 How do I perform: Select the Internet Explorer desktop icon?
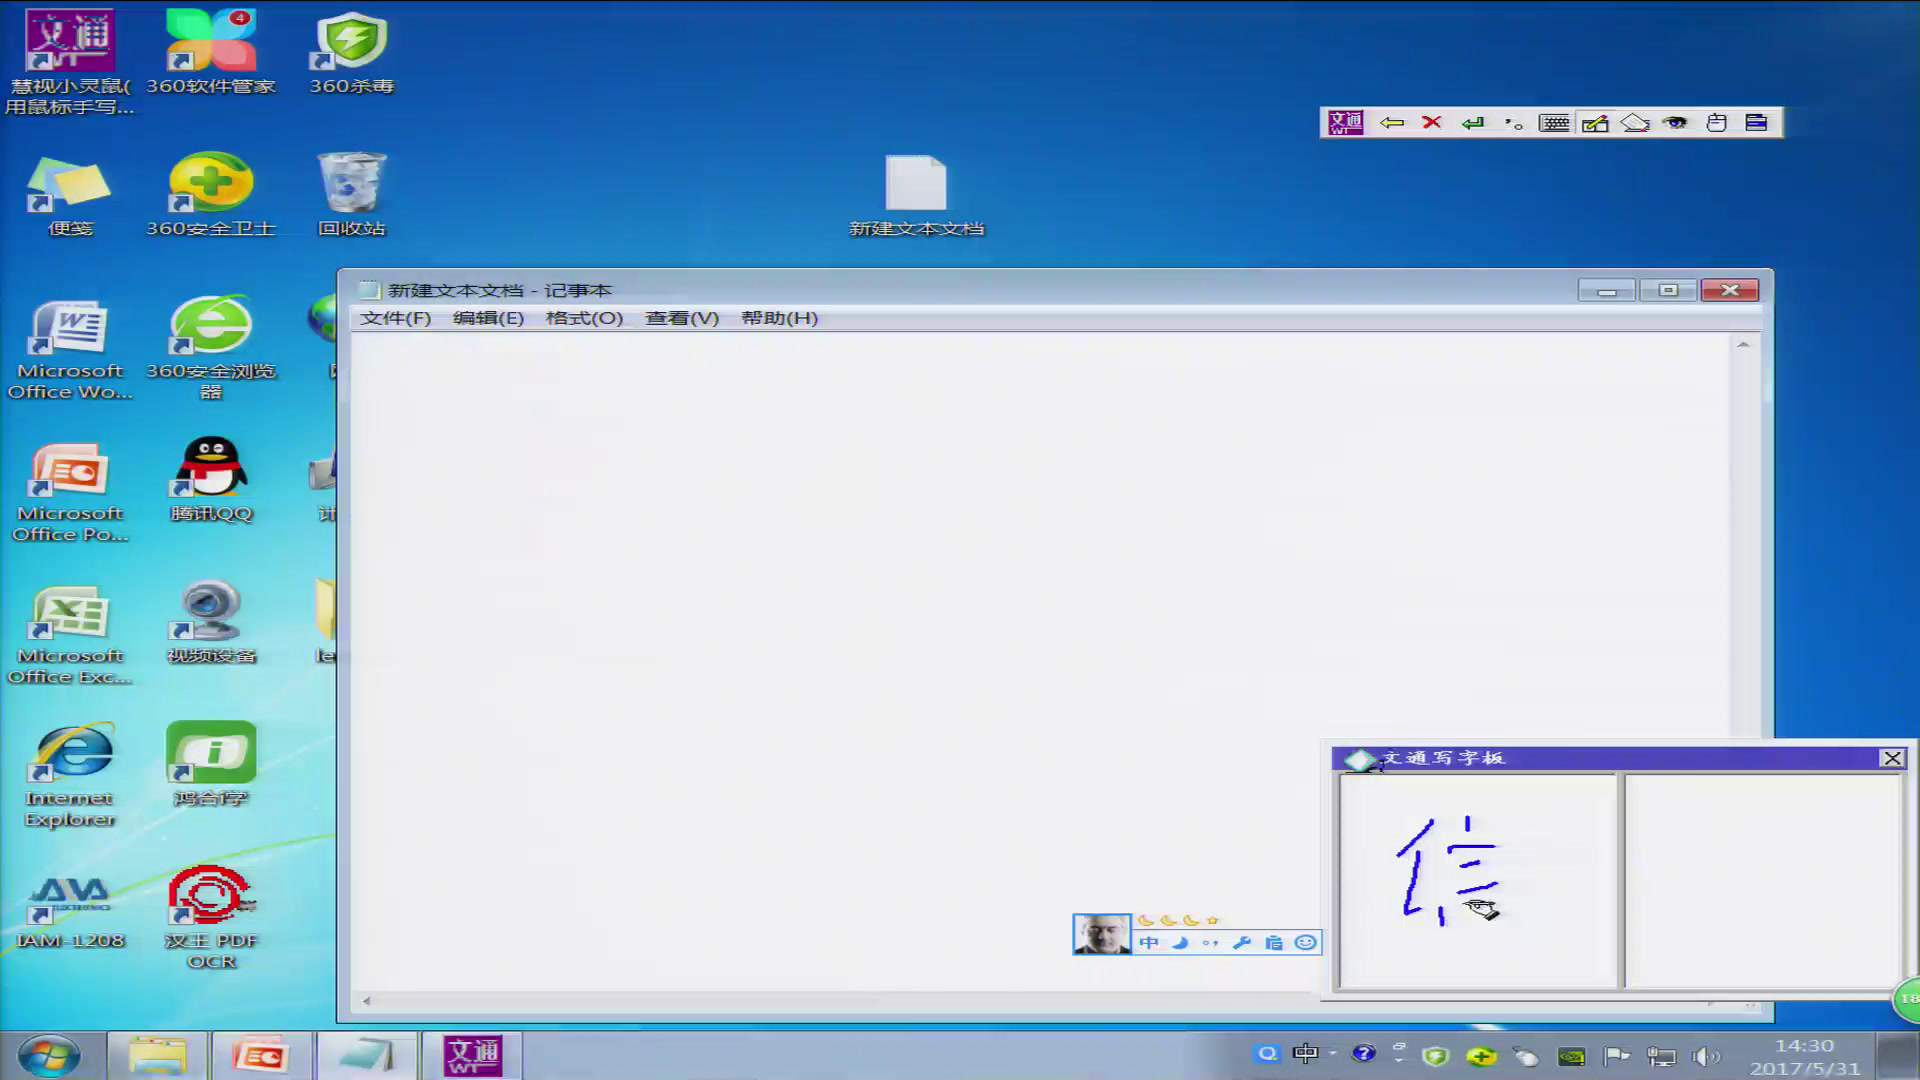pos(70,776)
